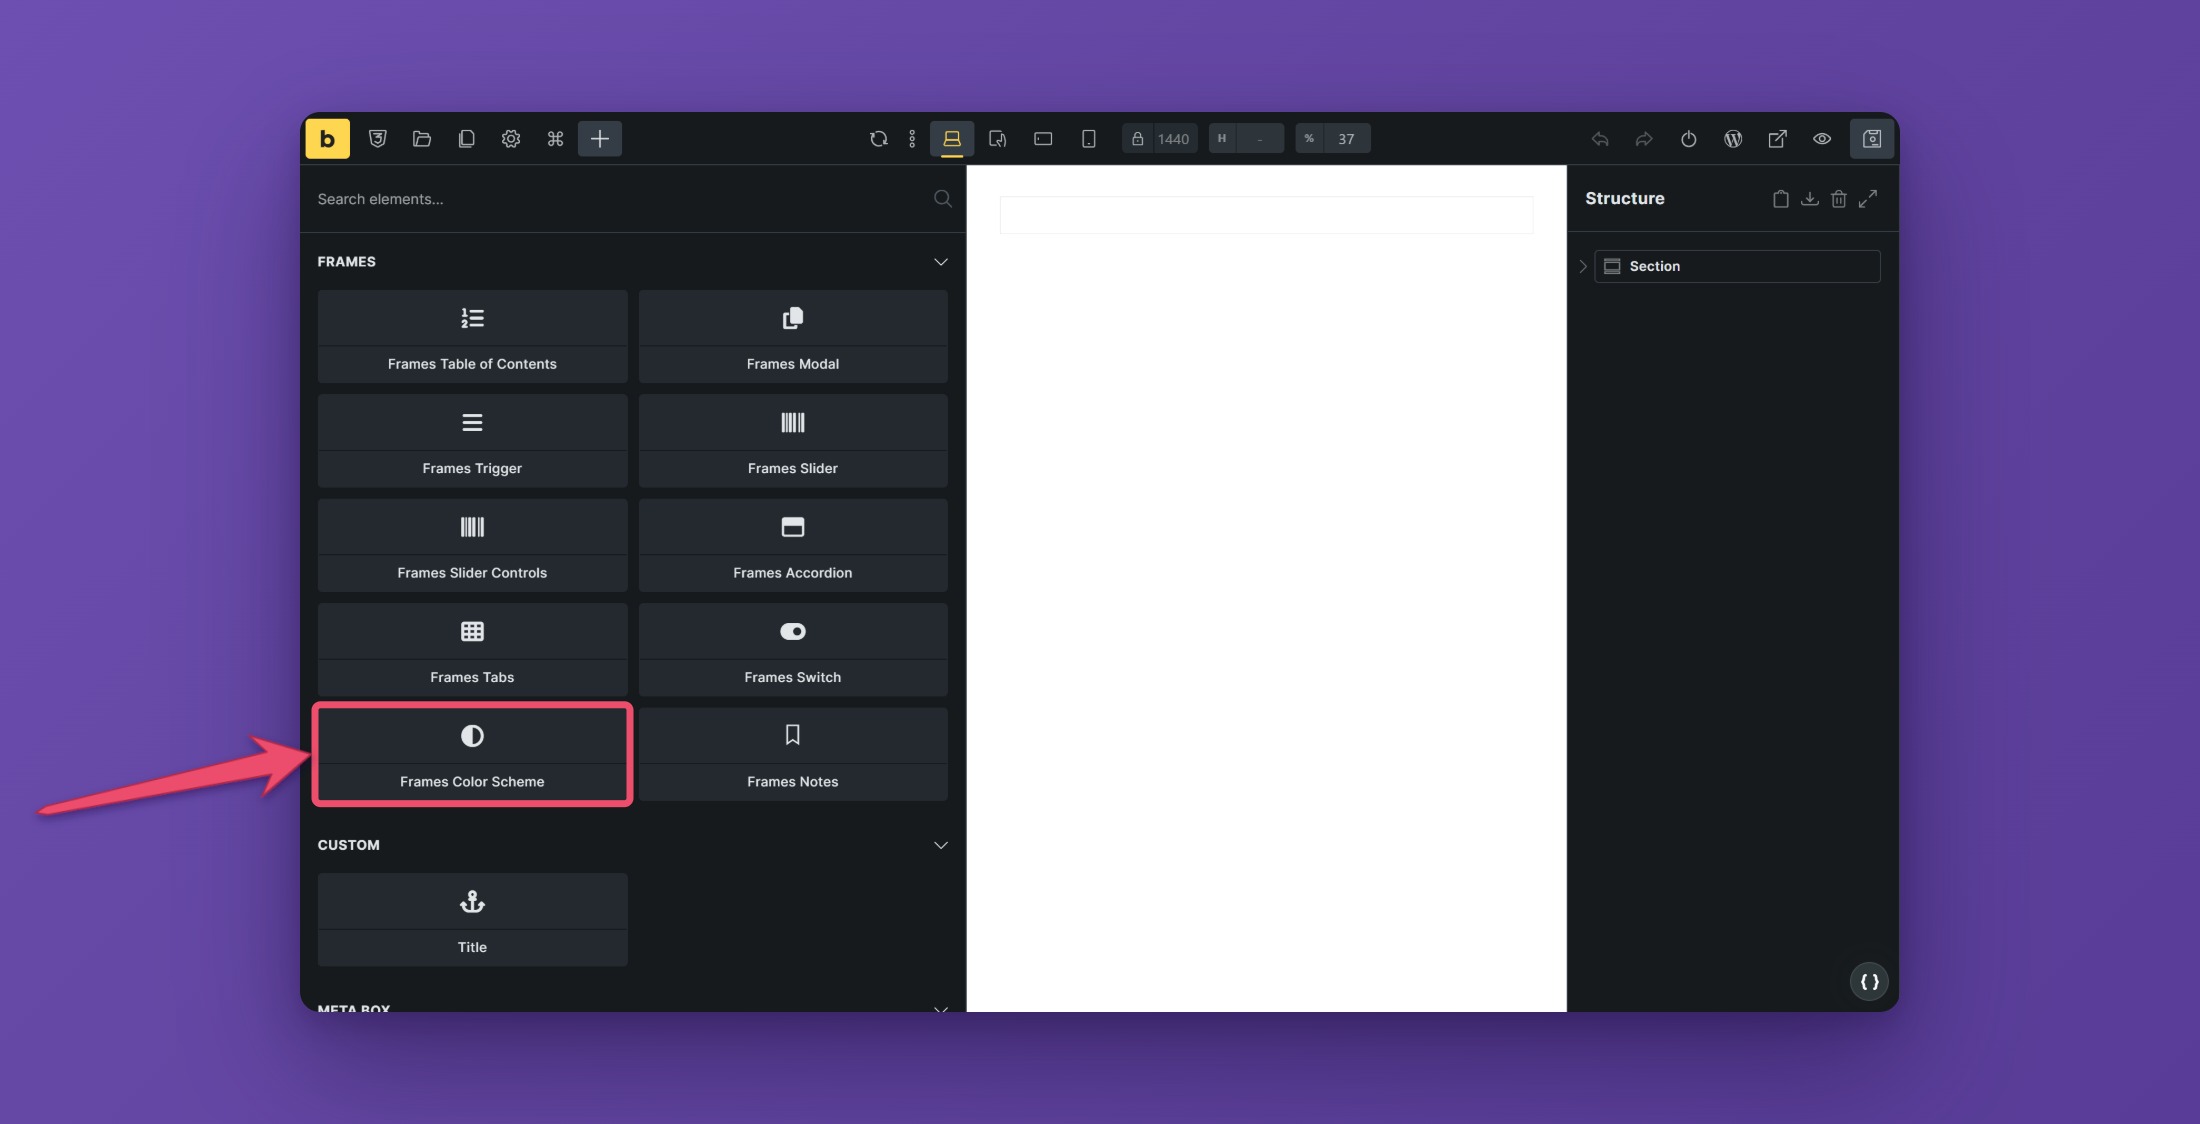Add Frames Table of Contents element
2200x1124 pixels.
click(x=472, y=336)
